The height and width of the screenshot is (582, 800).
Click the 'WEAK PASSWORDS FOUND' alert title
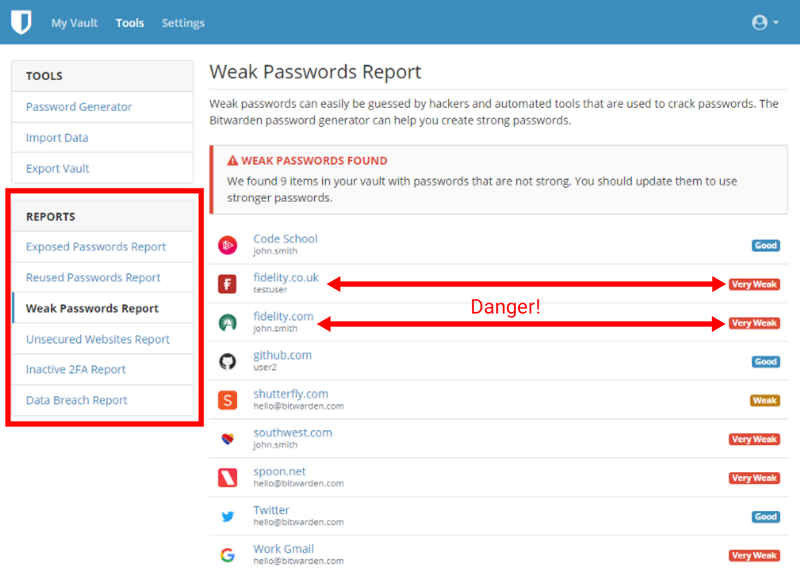[x=314, y=161]
